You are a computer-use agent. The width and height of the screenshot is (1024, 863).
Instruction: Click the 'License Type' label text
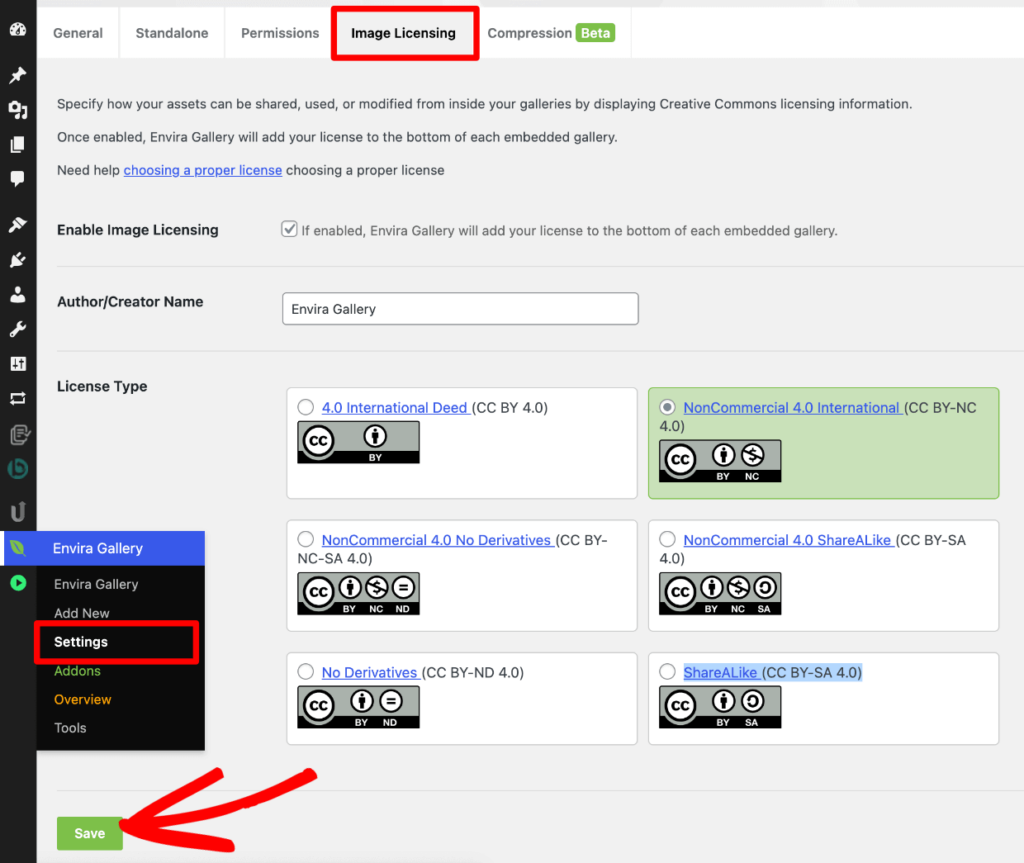tap(102, 386)
